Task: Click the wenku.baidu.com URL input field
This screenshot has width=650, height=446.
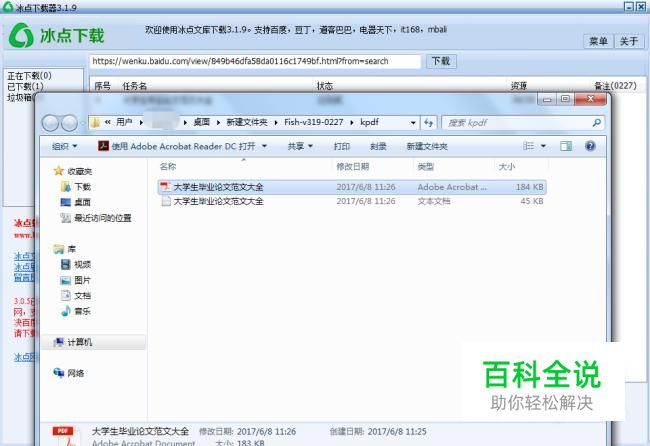Action: tap(255, 61)
